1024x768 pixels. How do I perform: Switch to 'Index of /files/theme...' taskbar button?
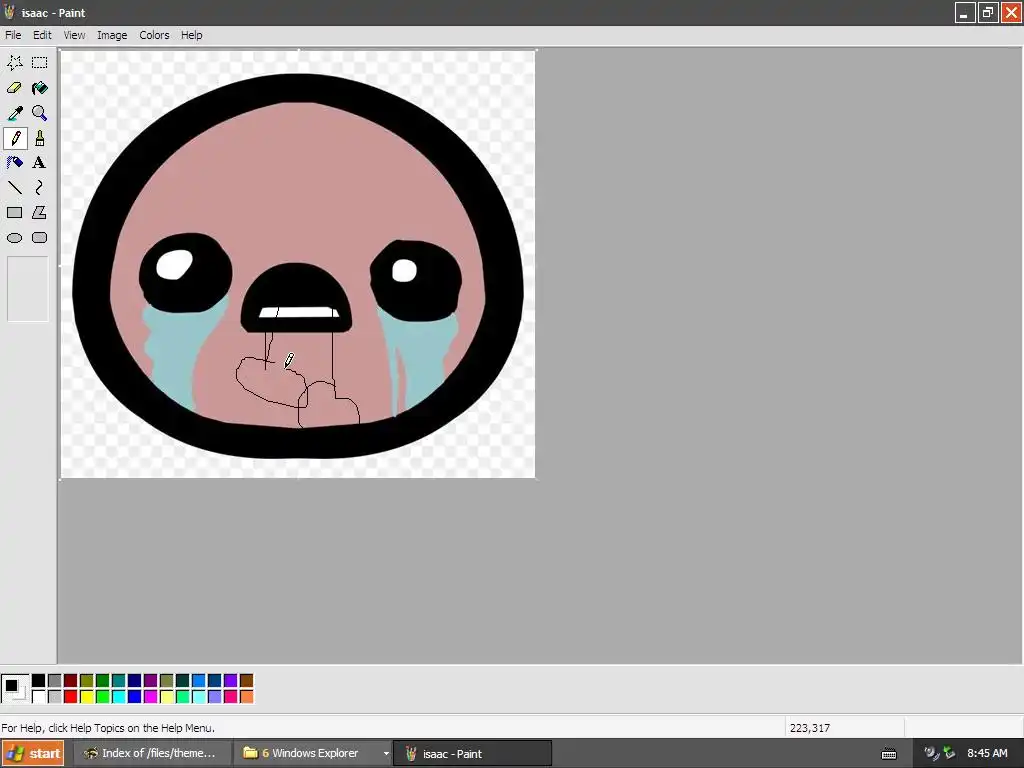coord(151,754)
